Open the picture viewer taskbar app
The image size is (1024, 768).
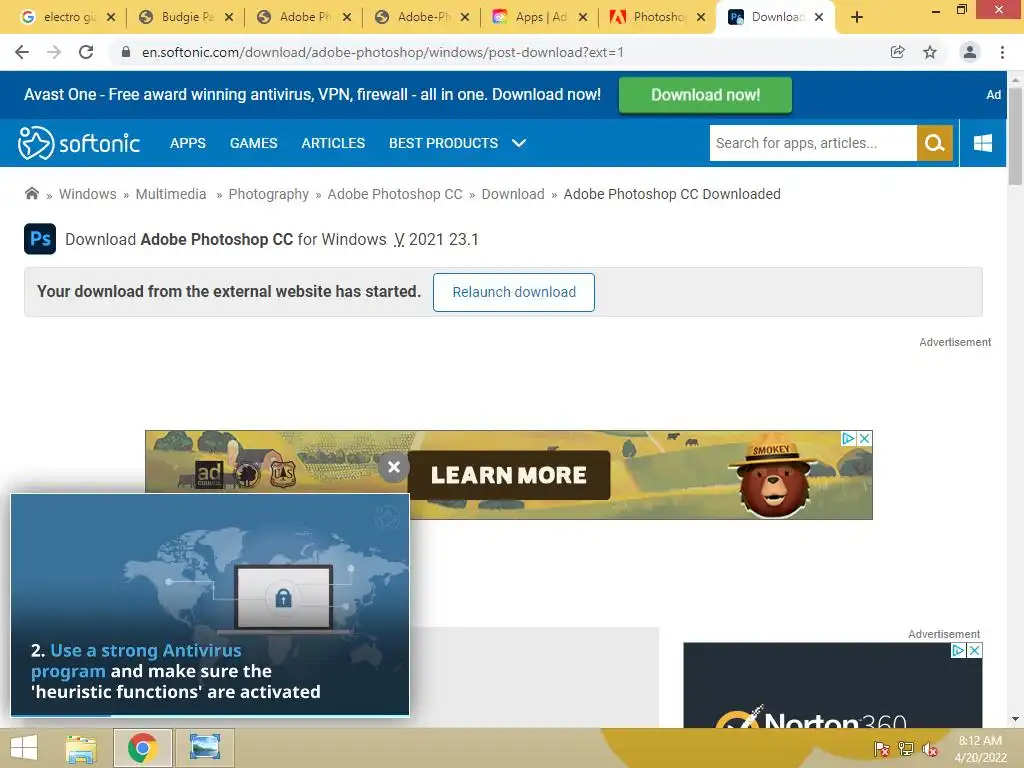204,748
